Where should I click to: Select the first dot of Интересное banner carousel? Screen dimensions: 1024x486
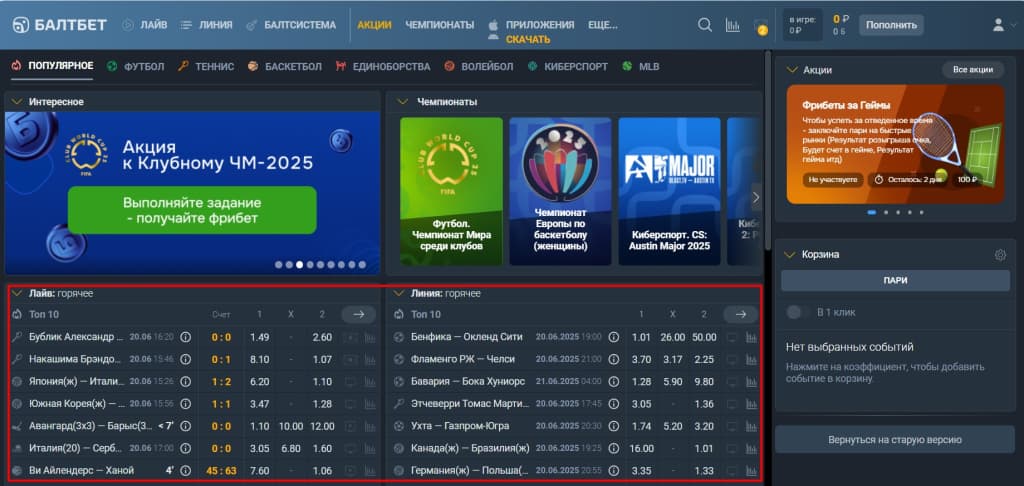pyautogui.click(x=279, y=265)
